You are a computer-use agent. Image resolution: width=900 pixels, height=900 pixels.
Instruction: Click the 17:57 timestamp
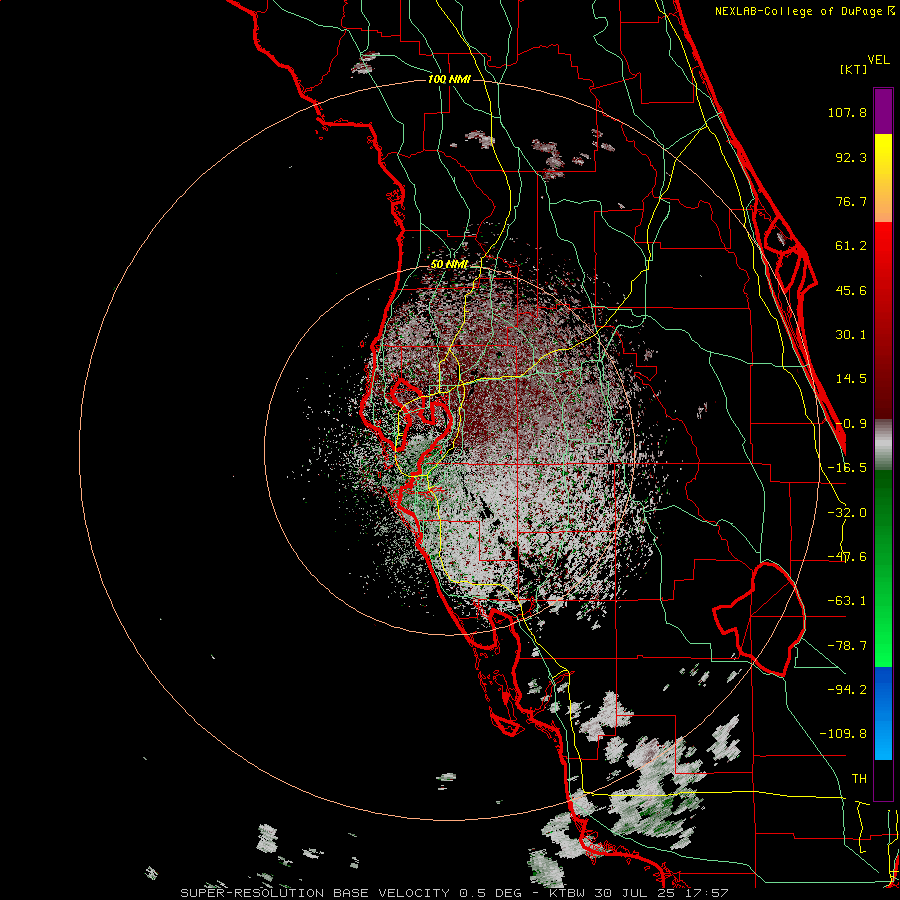pyautogui.click(x=705, y=893)
